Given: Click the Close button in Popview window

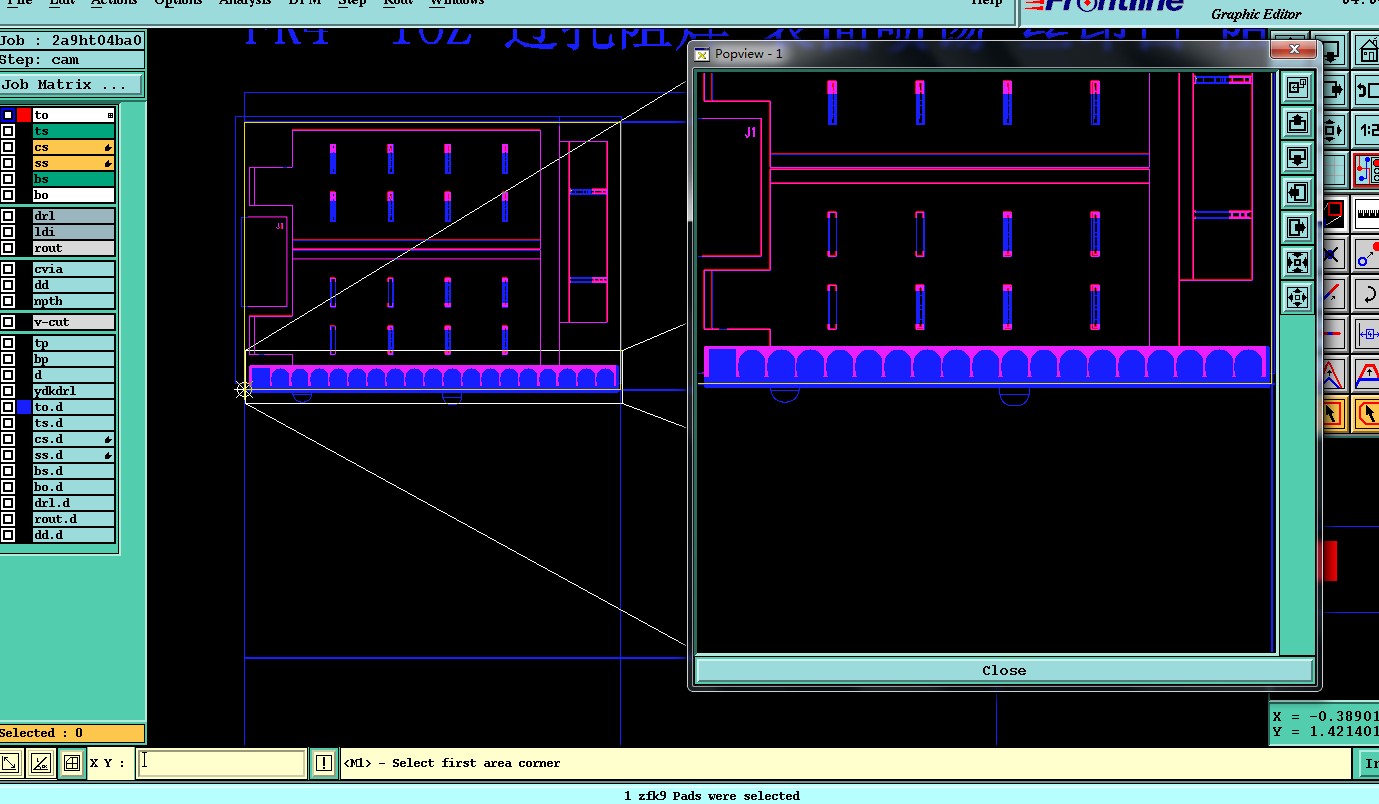Looking at the screenshot, I should tap(1004, 670).
